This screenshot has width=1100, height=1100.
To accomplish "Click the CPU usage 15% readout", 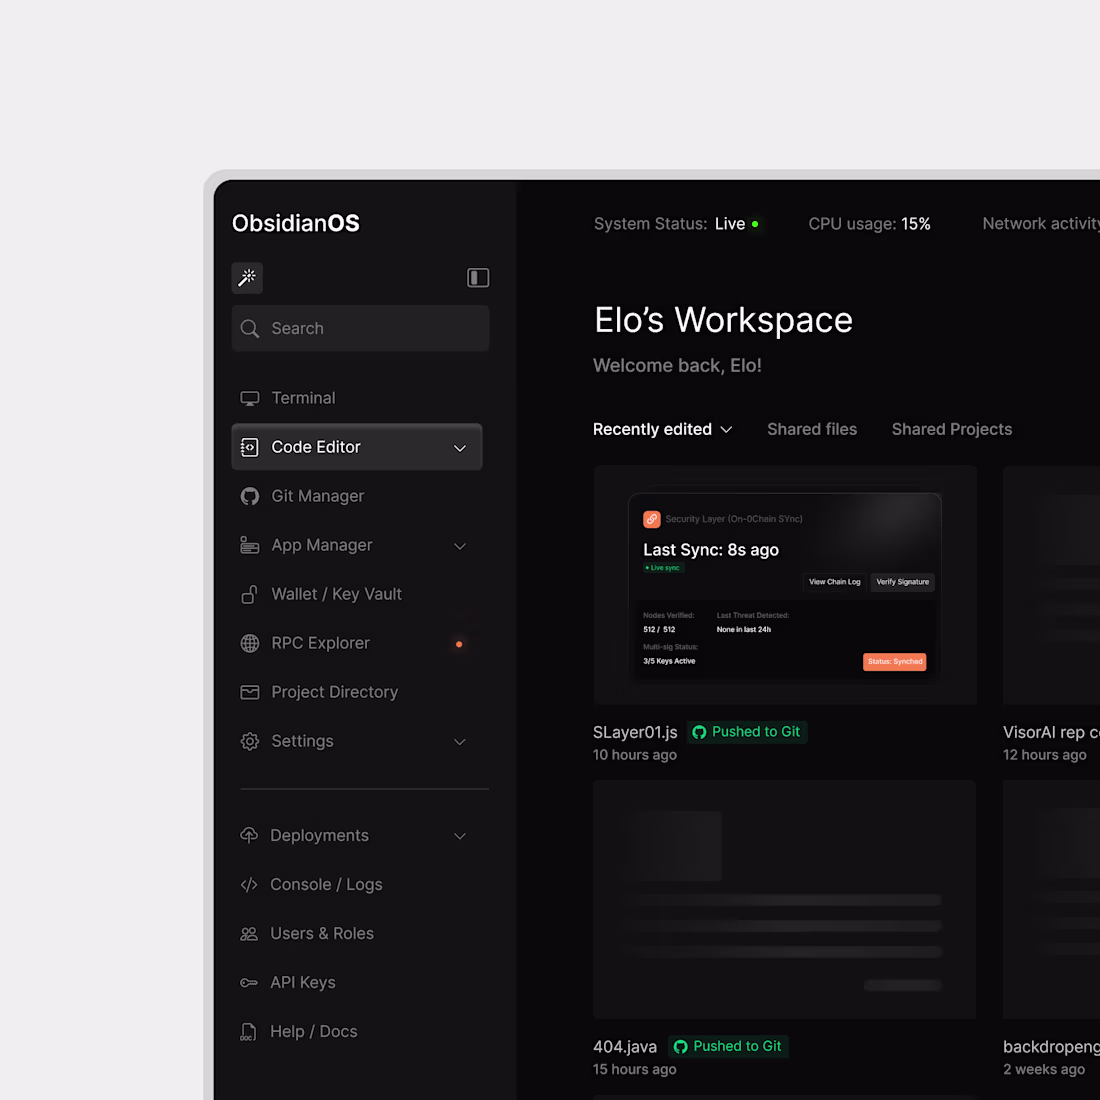I will click(x=869, y=224).
